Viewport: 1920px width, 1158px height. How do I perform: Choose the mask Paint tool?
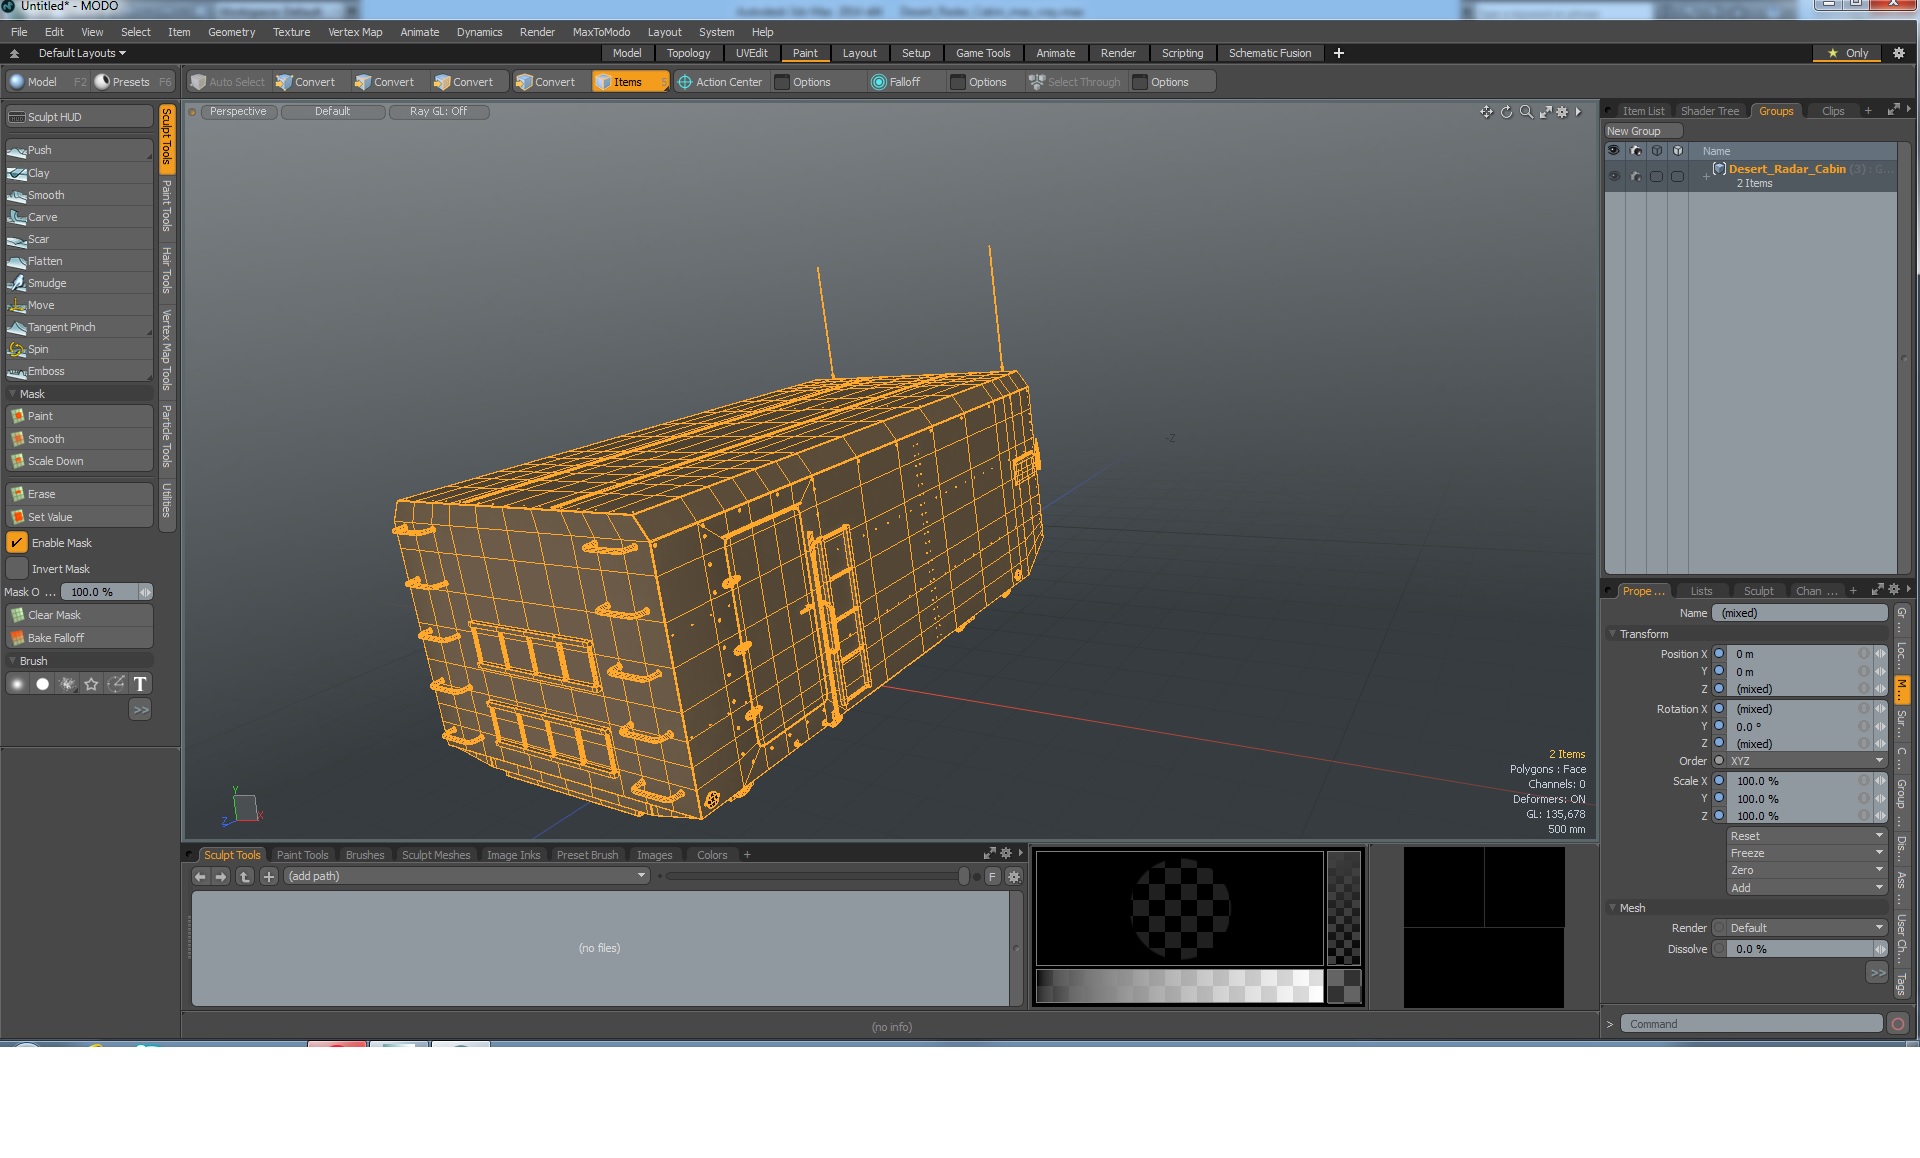(x=79, y=416)
